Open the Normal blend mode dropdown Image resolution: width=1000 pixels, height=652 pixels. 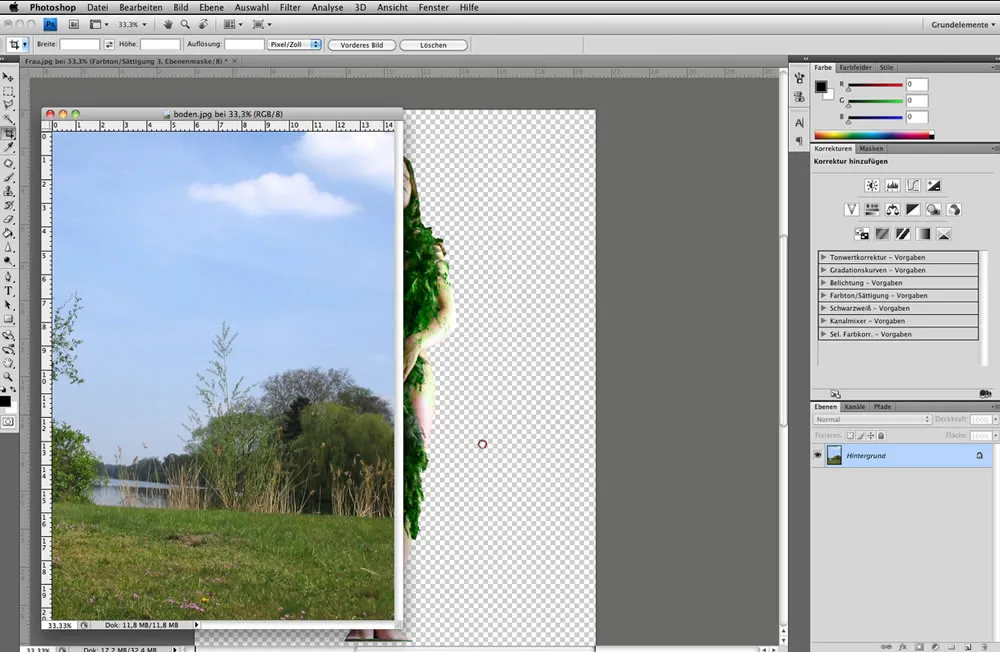tap(870, 418)
